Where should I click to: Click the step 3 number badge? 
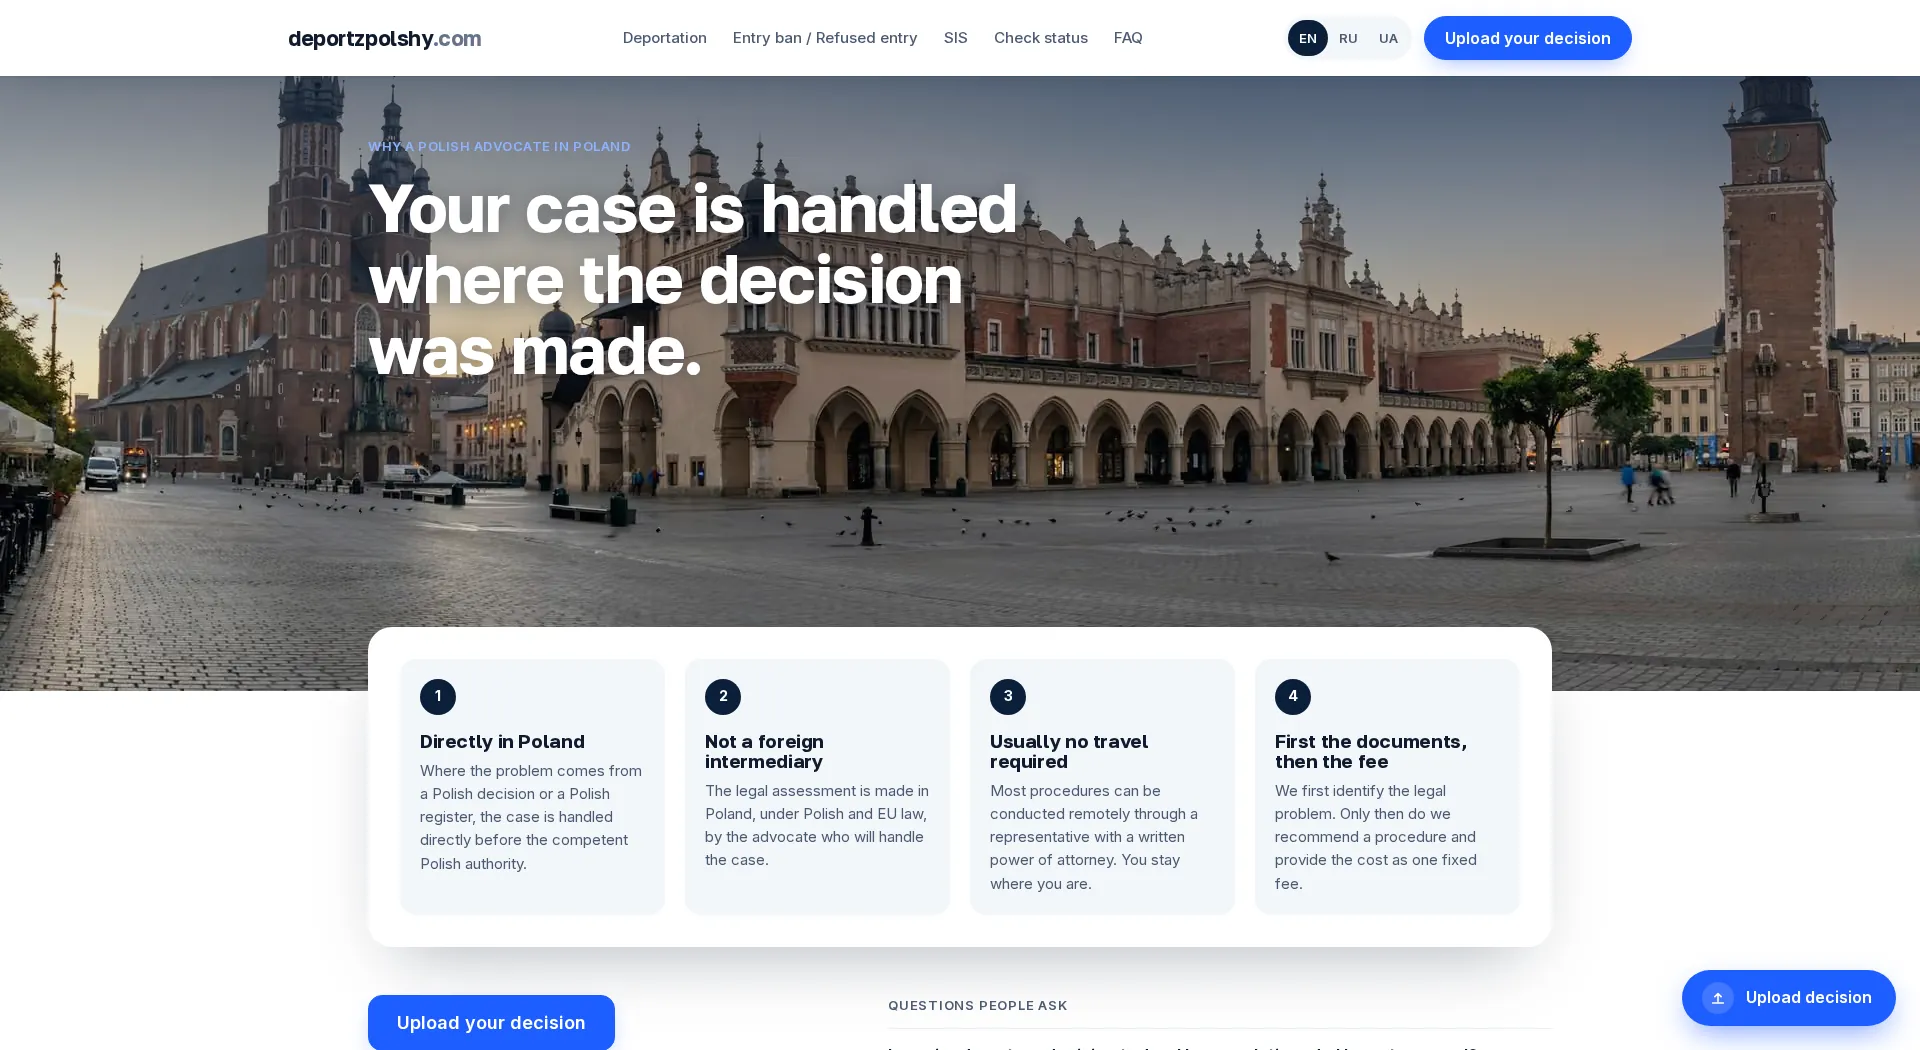click(1008, 697)
